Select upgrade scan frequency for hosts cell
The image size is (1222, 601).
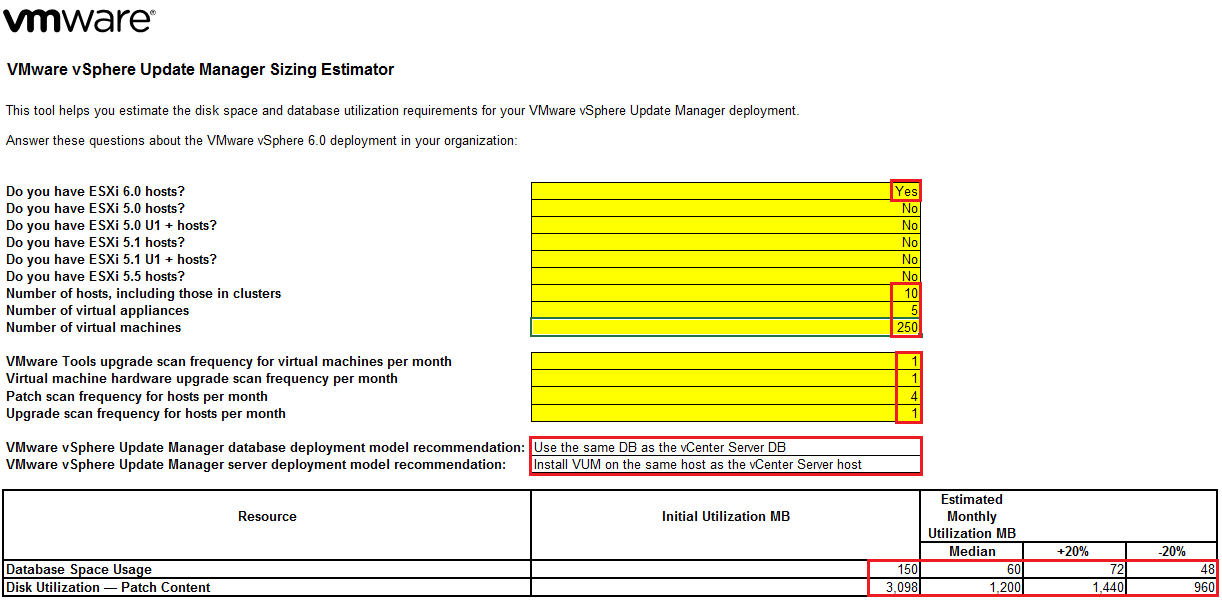(x=725, y=412)
